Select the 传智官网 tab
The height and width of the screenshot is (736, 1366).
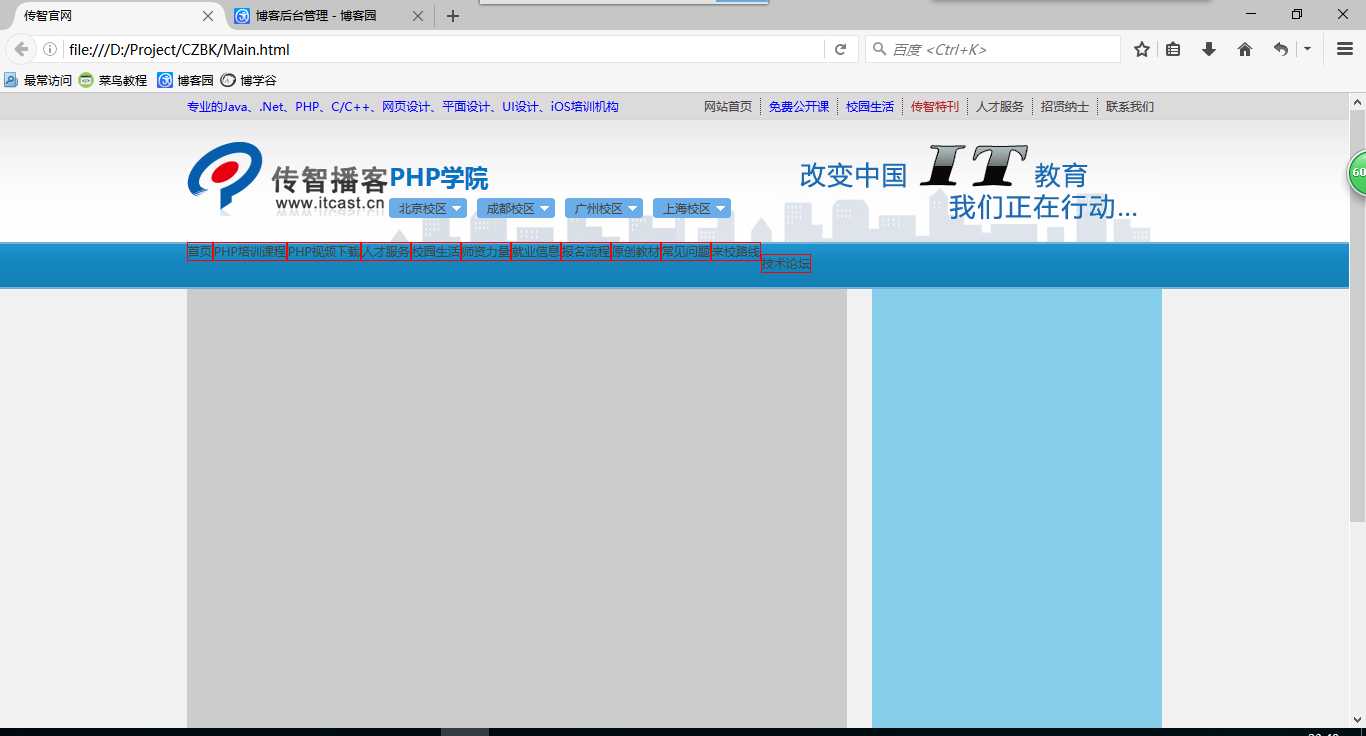[x=110, y=16]
